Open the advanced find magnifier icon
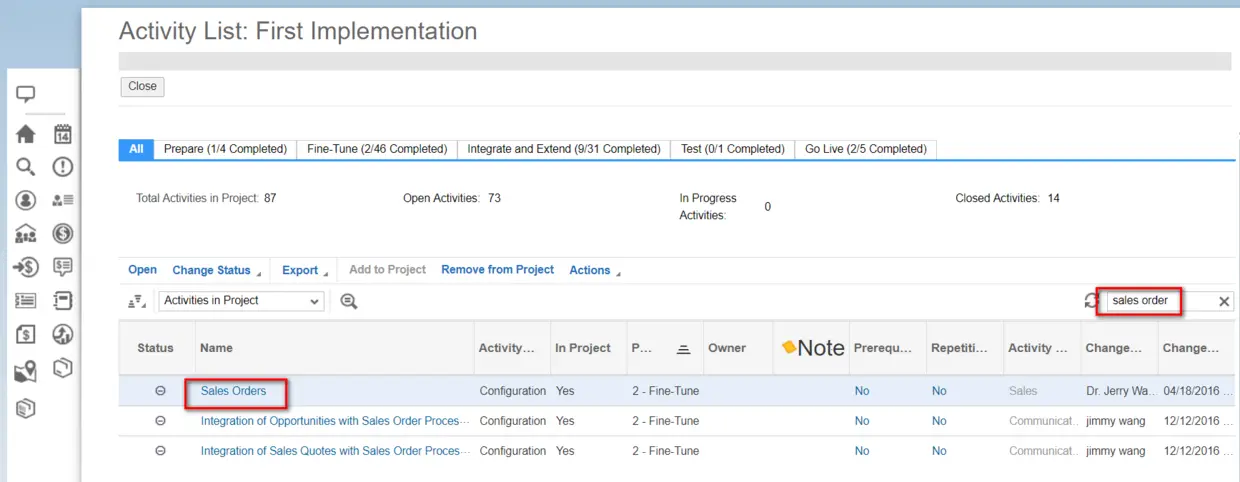 click(349, 301)
